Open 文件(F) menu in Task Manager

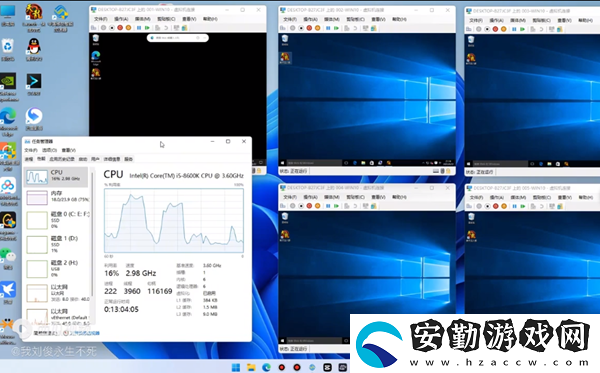(x=31, y=150)
